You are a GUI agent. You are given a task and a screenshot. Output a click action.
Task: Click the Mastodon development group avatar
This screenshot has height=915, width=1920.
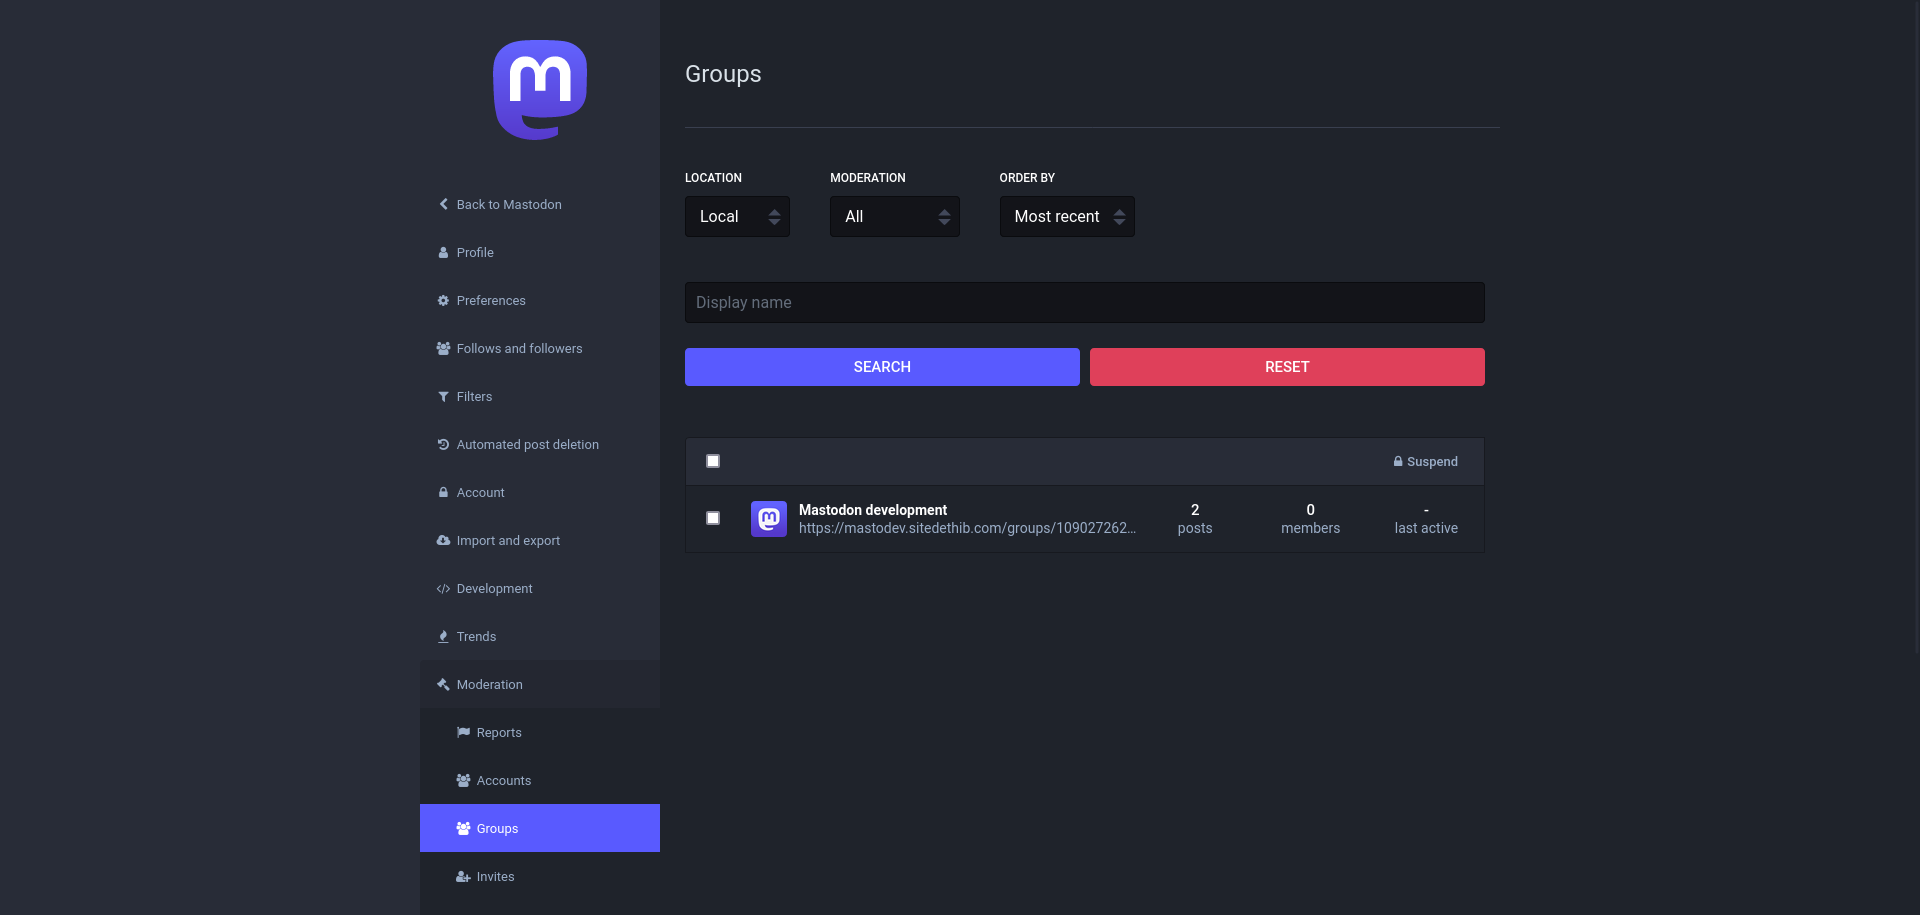coord(769,519)
